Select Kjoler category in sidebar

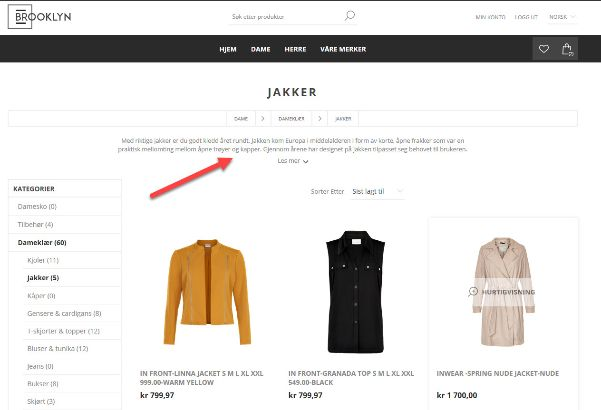(43, 260)
